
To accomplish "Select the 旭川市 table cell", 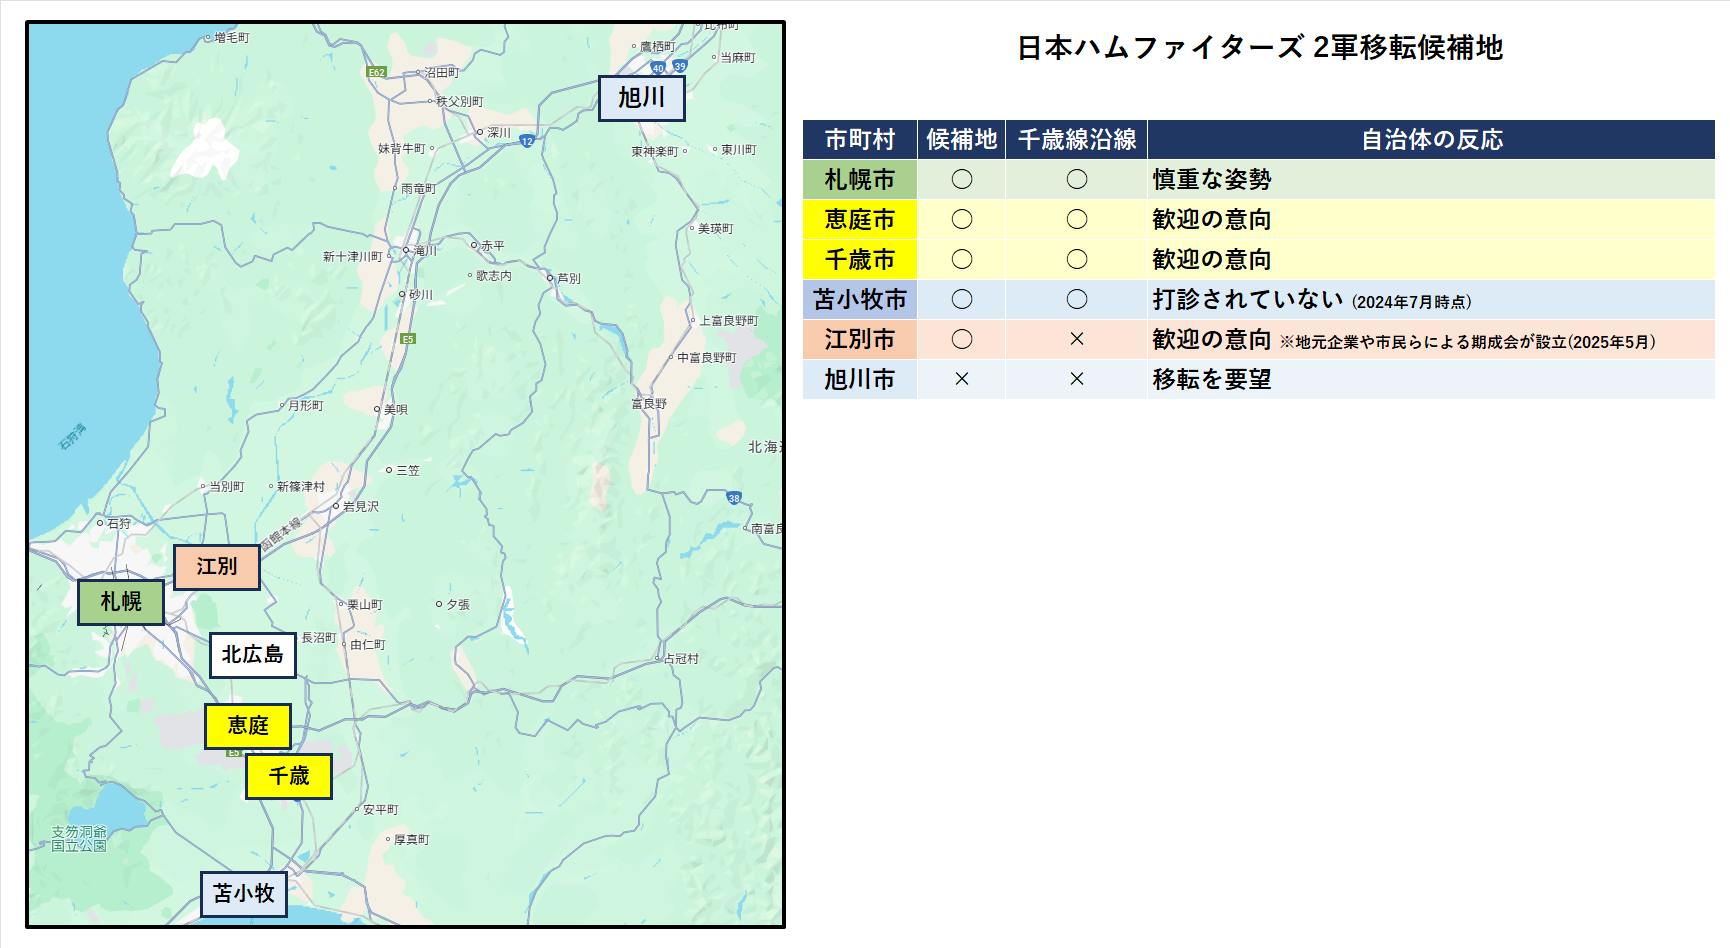I will [860, 379].
